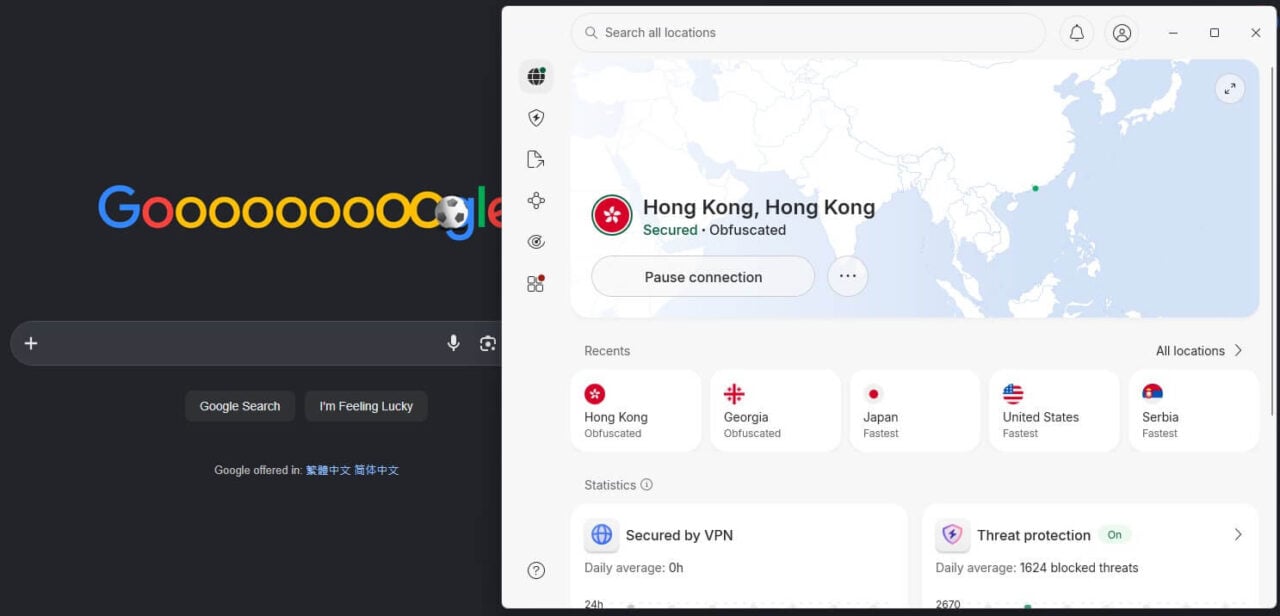Click the VPN window vertical scrollbar
1280x616 pixels.
pyautogui.click(x=1272, y=240)
